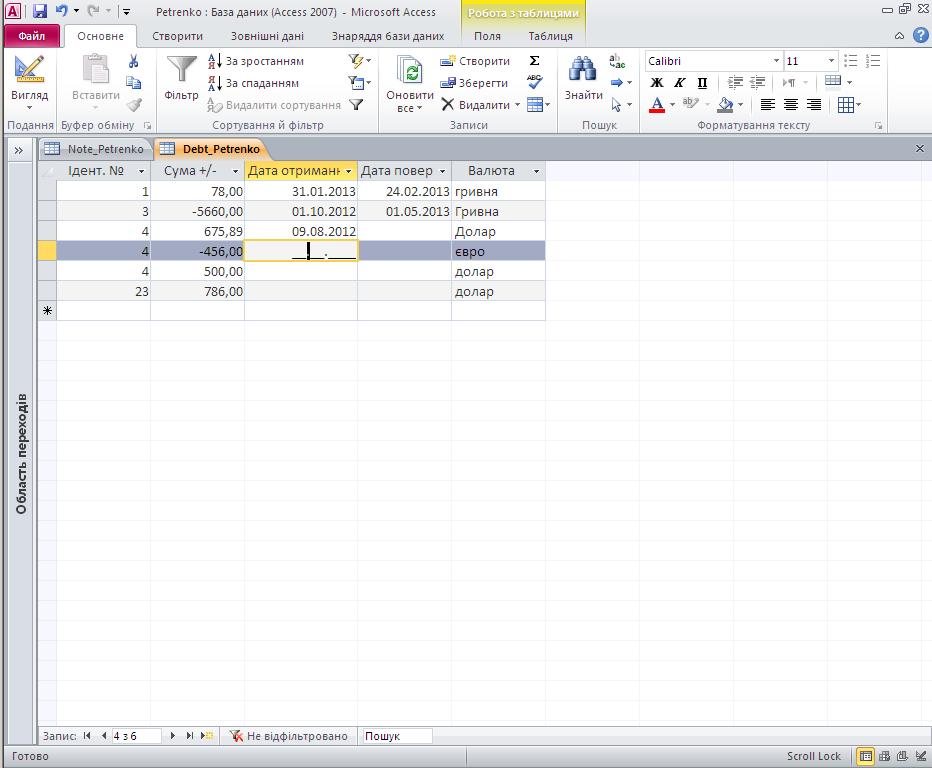Go to the next record navigation button
The height and width of the screenshot is (768, 932).
[x=173, y=736]
